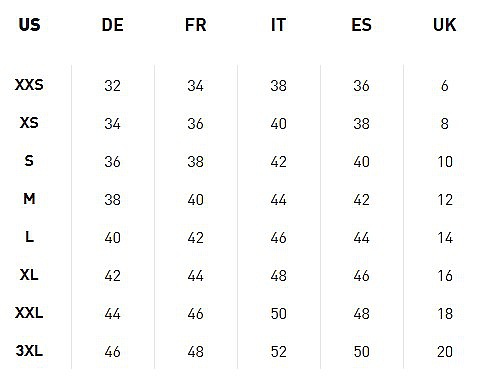
Task: Select the ES column header
Action: [361, 25]
